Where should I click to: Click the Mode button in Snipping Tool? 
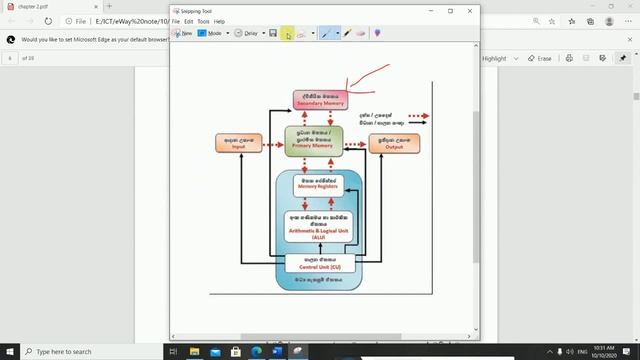[209, 33]
